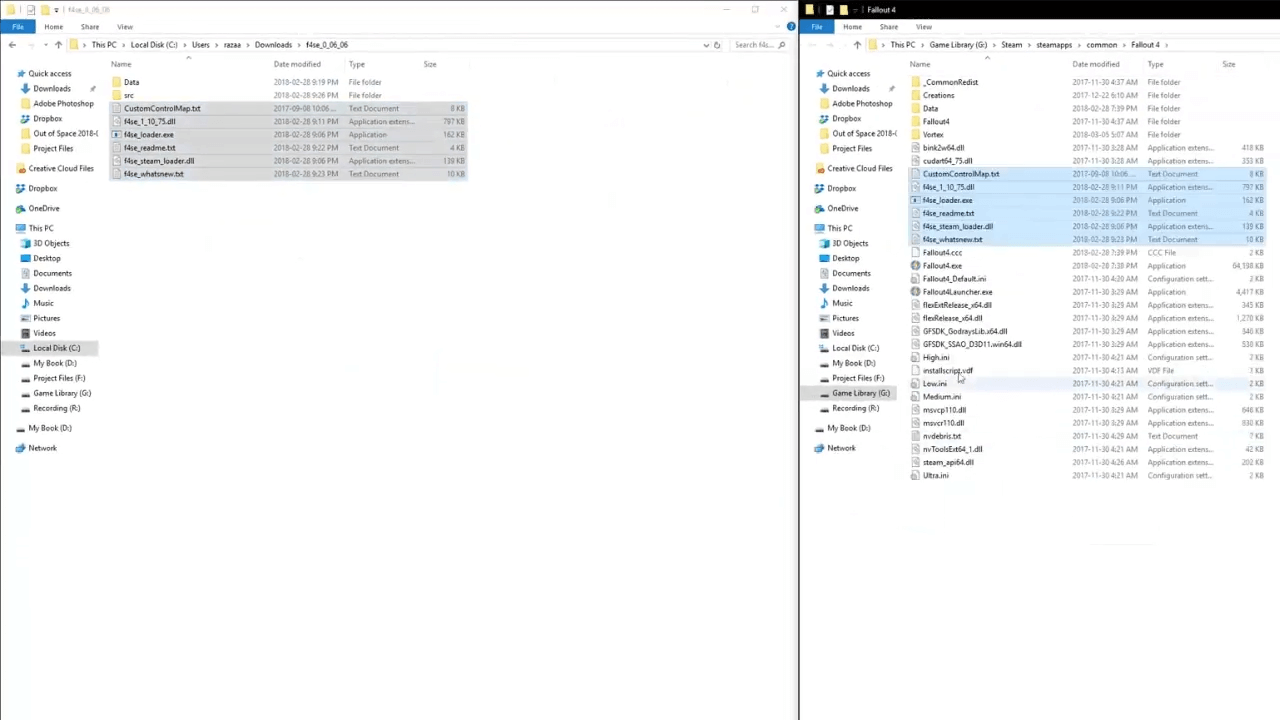This screenshot has width=1280, height=720.
Task: Go up one level in Fallout 4 window
Action: tap(857, 44)
